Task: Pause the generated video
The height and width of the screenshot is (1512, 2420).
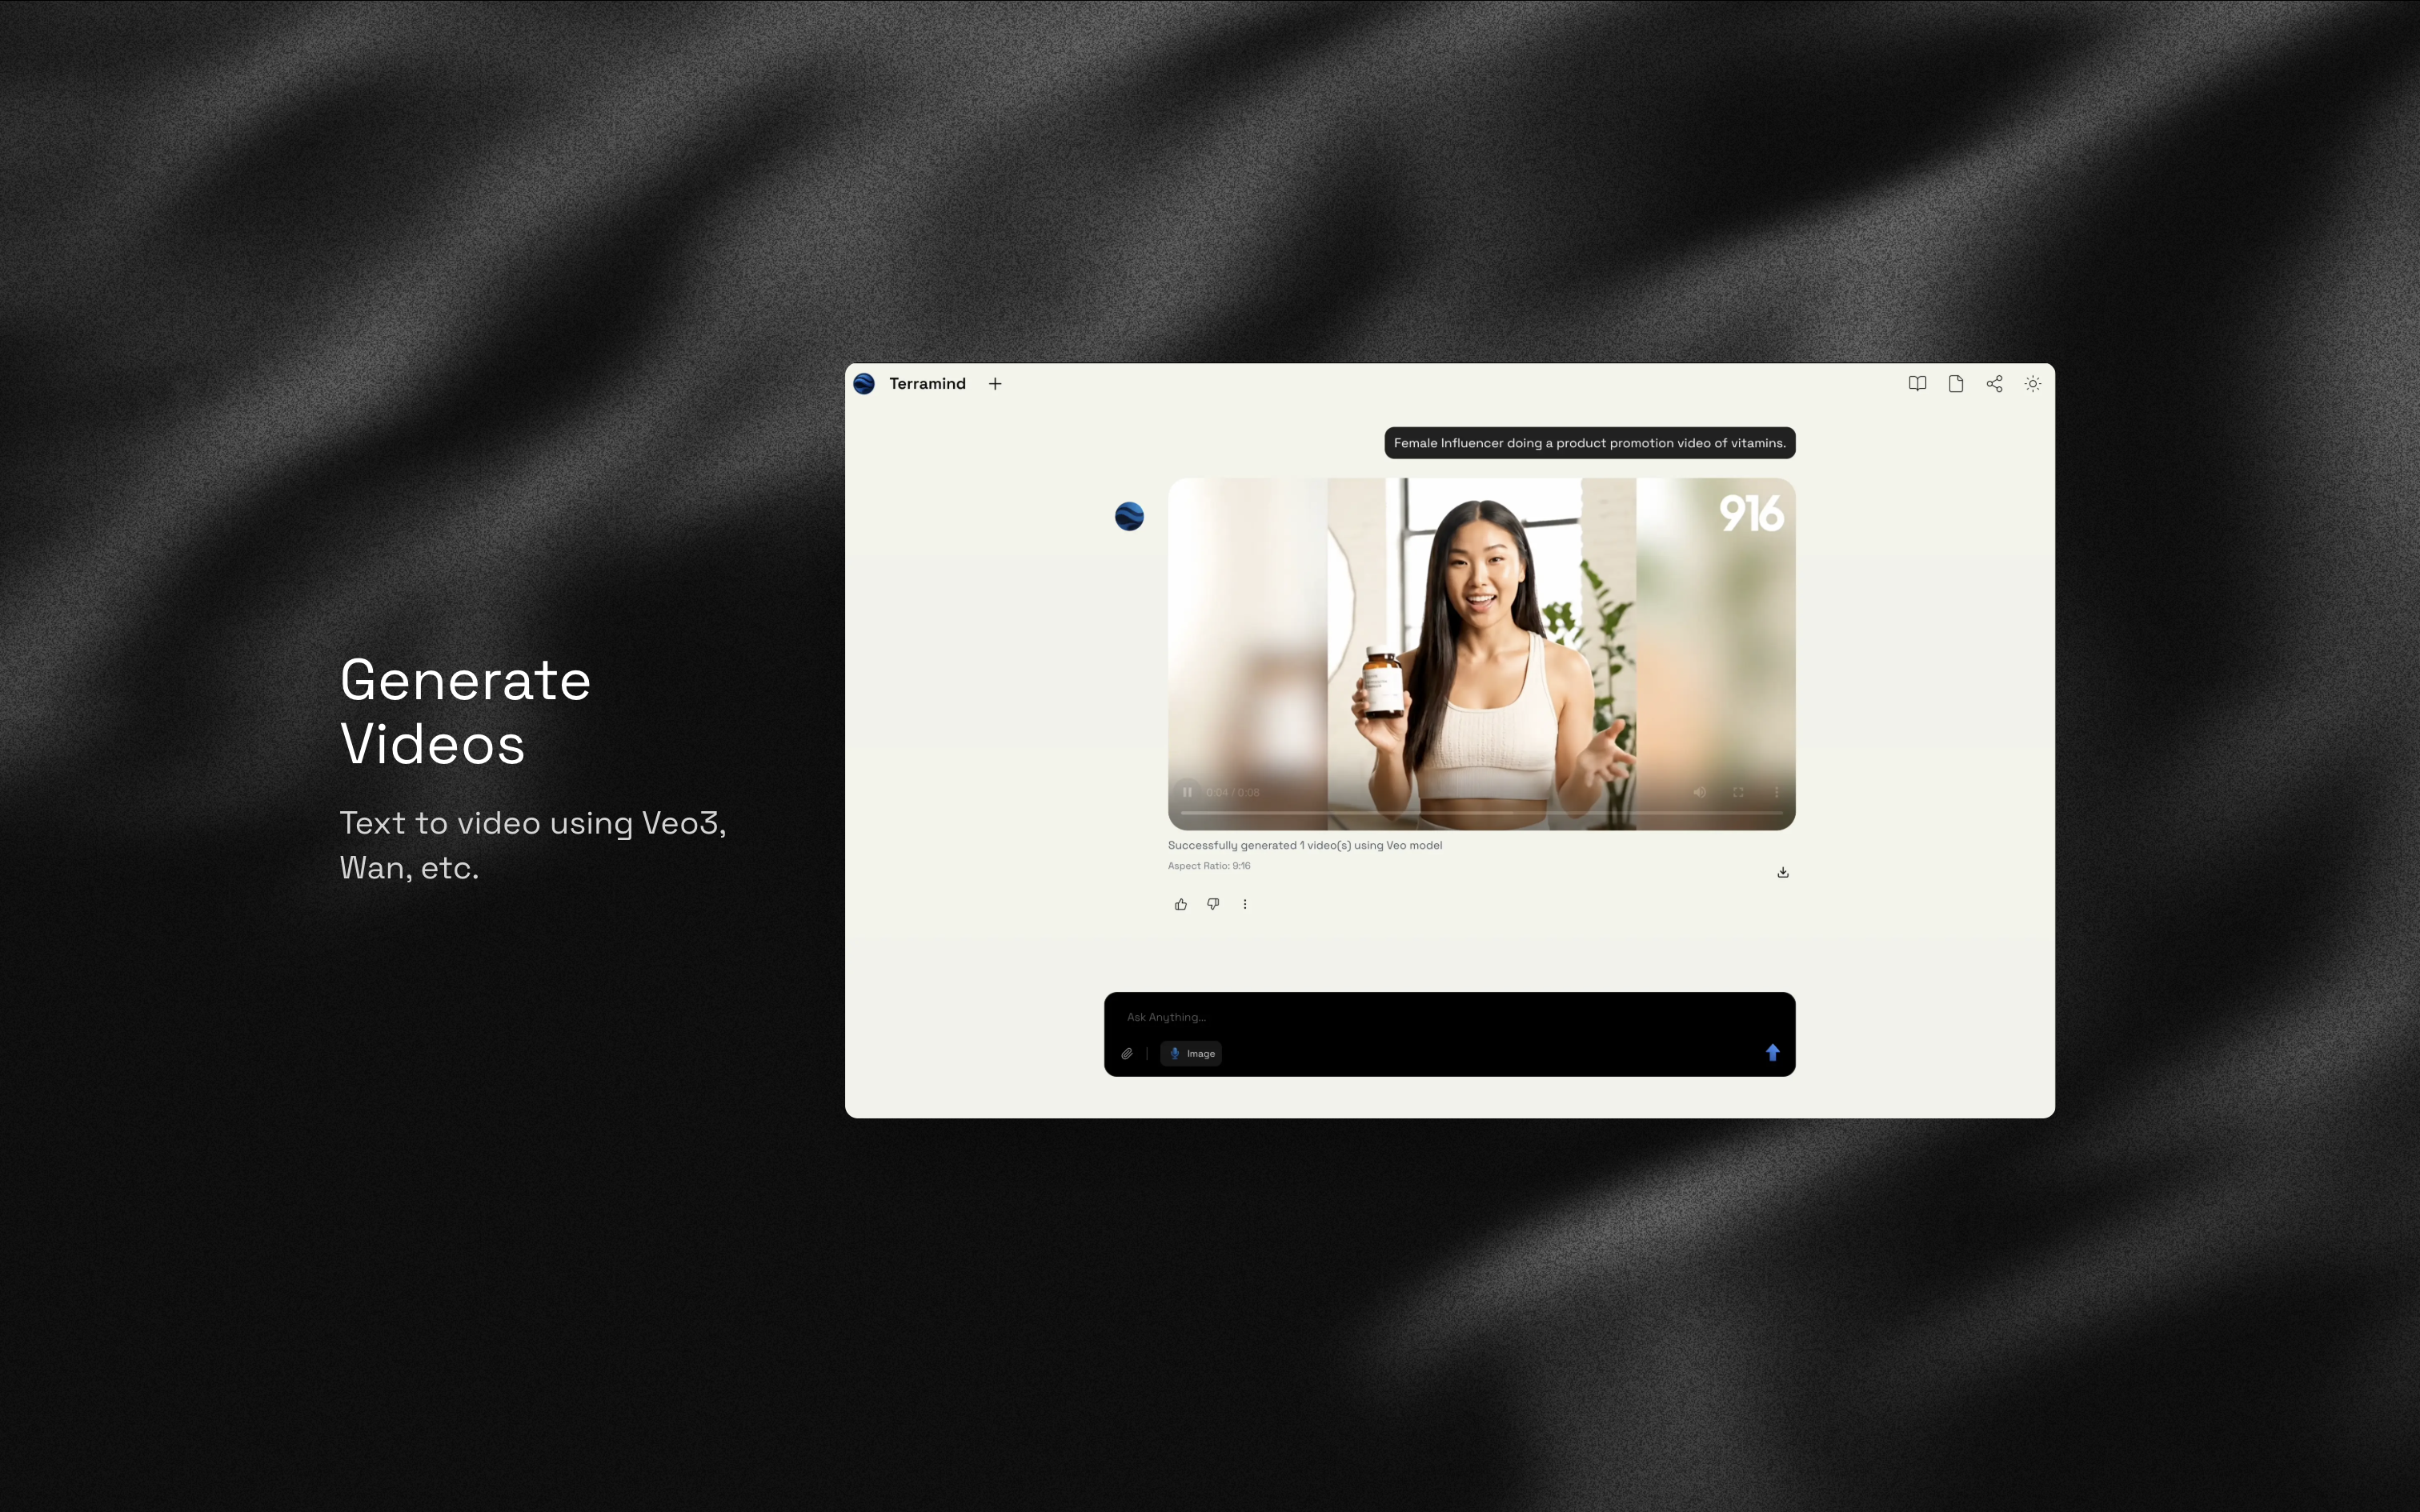Action: point(1187,792)
